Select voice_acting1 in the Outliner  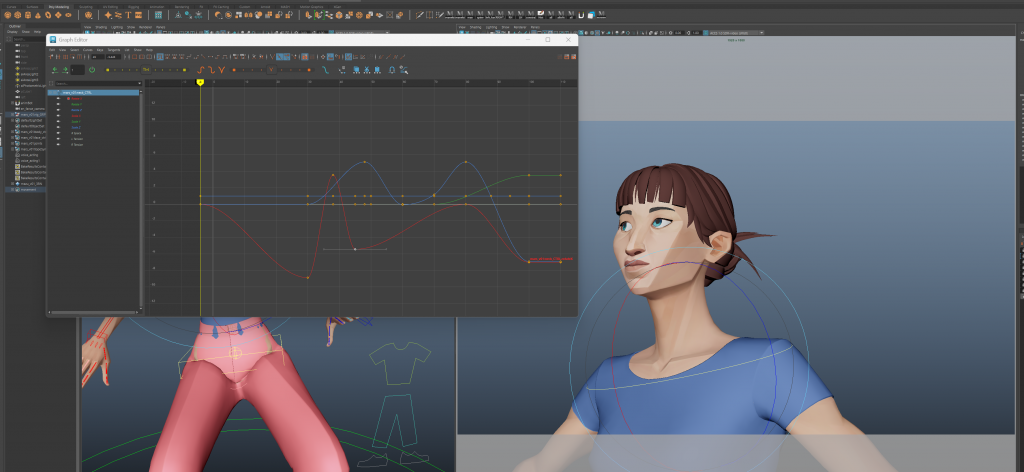pos(31,160)
